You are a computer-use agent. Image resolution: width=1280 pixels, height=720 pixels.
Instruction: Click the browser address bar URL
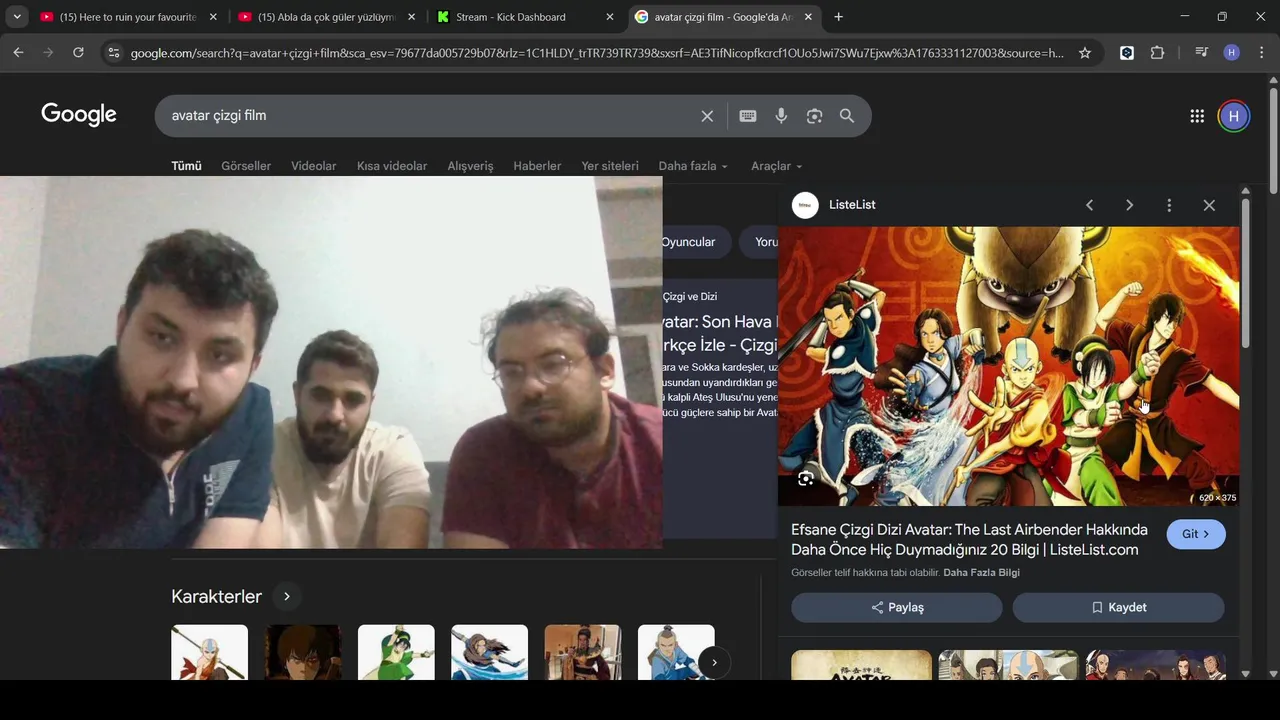(x=597, y=53)
